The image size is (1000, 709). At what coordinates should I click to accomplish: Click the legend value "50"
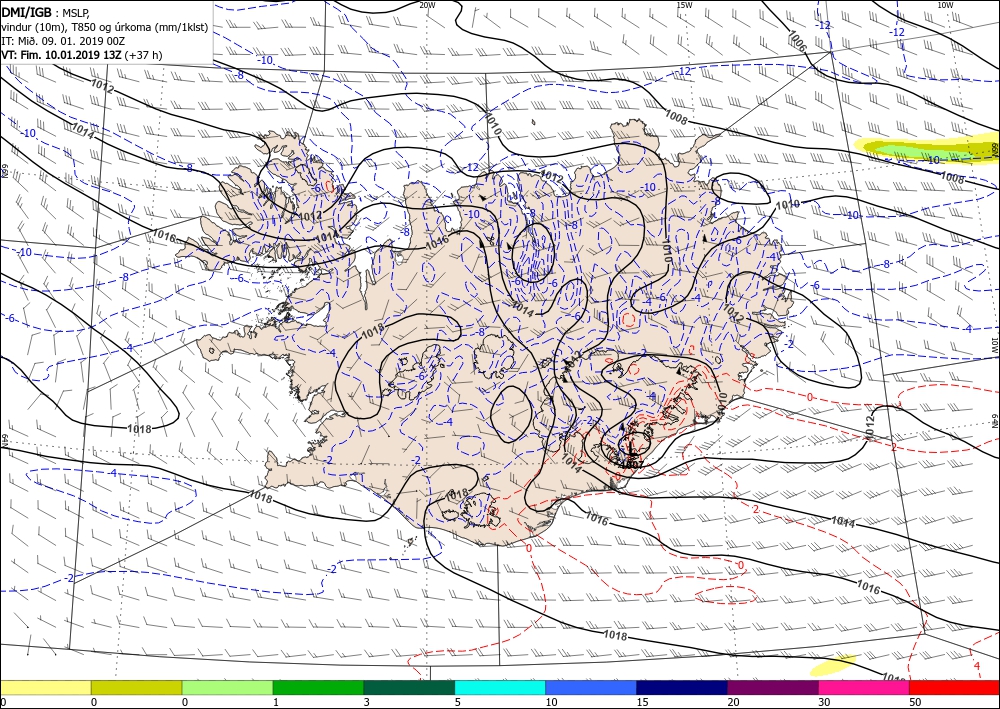(x=916, y=702)
